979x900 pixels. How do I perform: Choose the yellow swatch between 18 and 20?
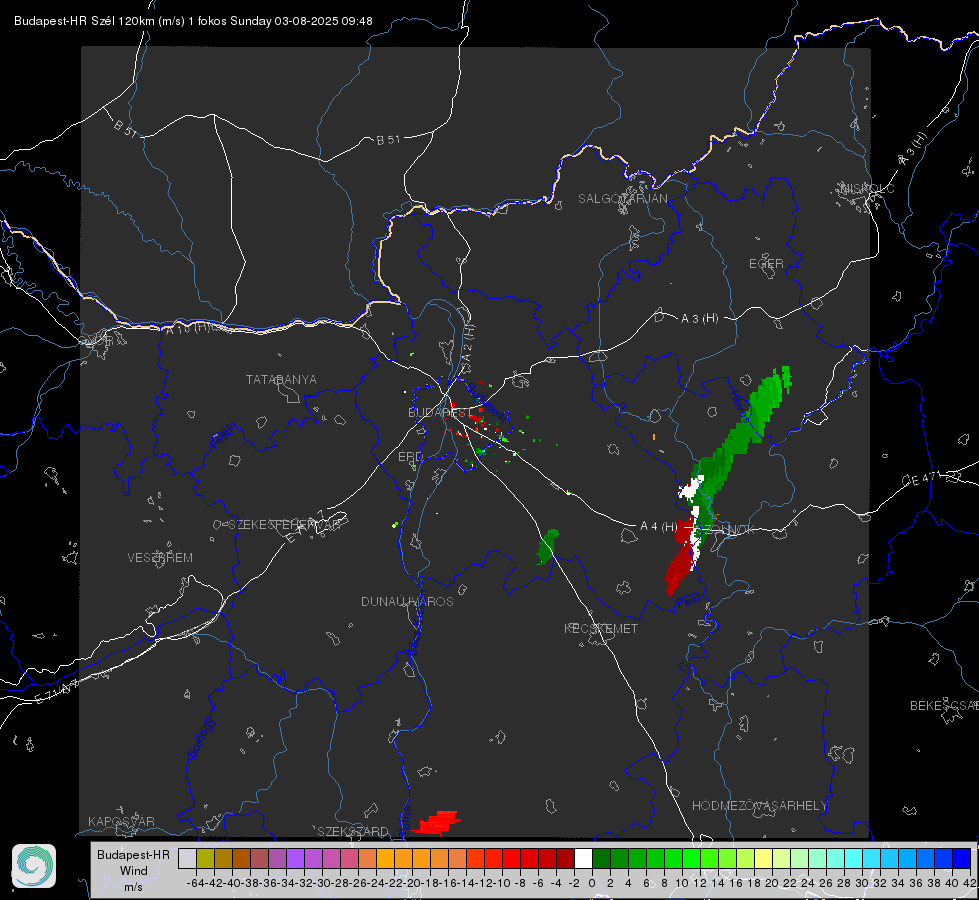763,858
